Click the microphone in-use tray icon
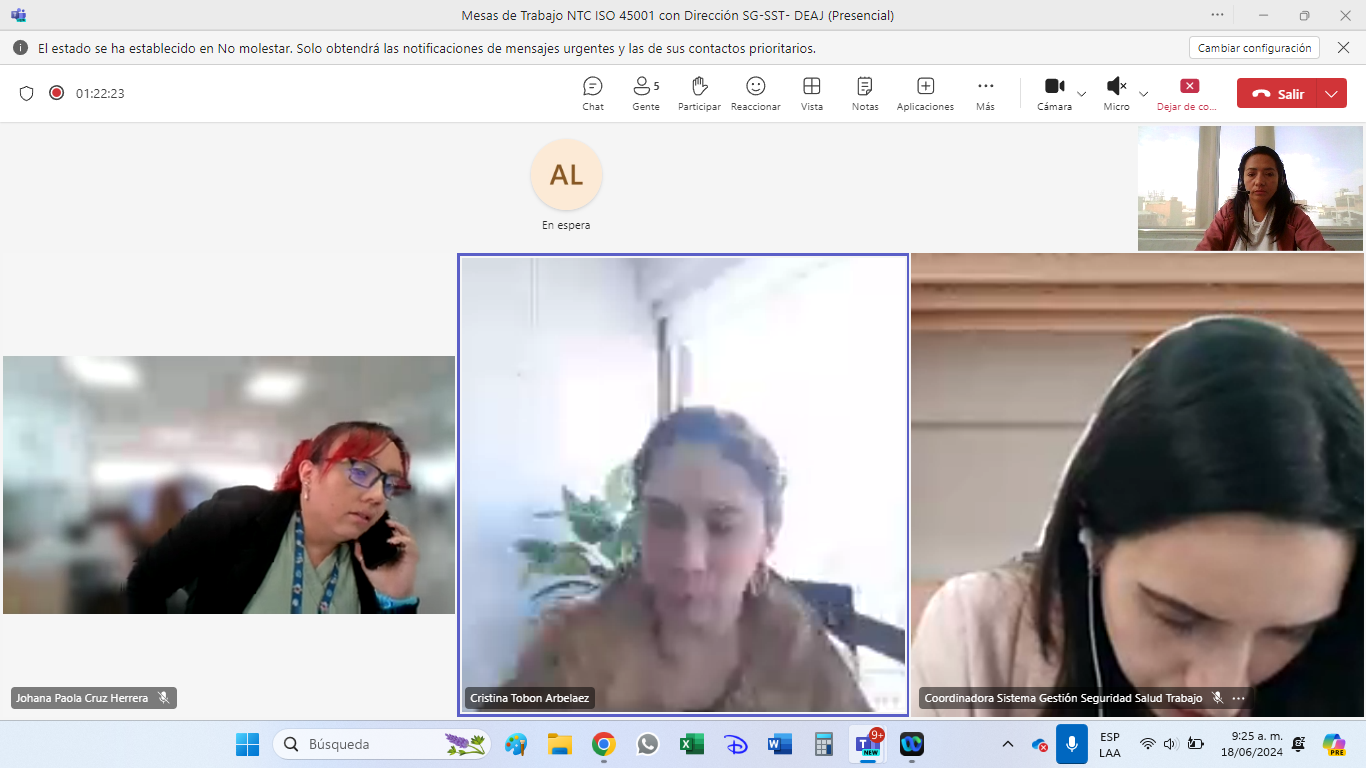1366x768 pixels. 1072,744
